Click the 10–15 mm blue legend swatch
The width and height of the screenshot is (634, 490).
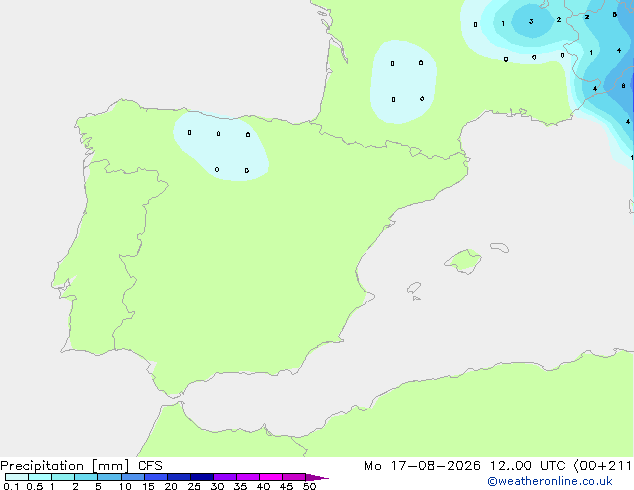click(133, 477)
